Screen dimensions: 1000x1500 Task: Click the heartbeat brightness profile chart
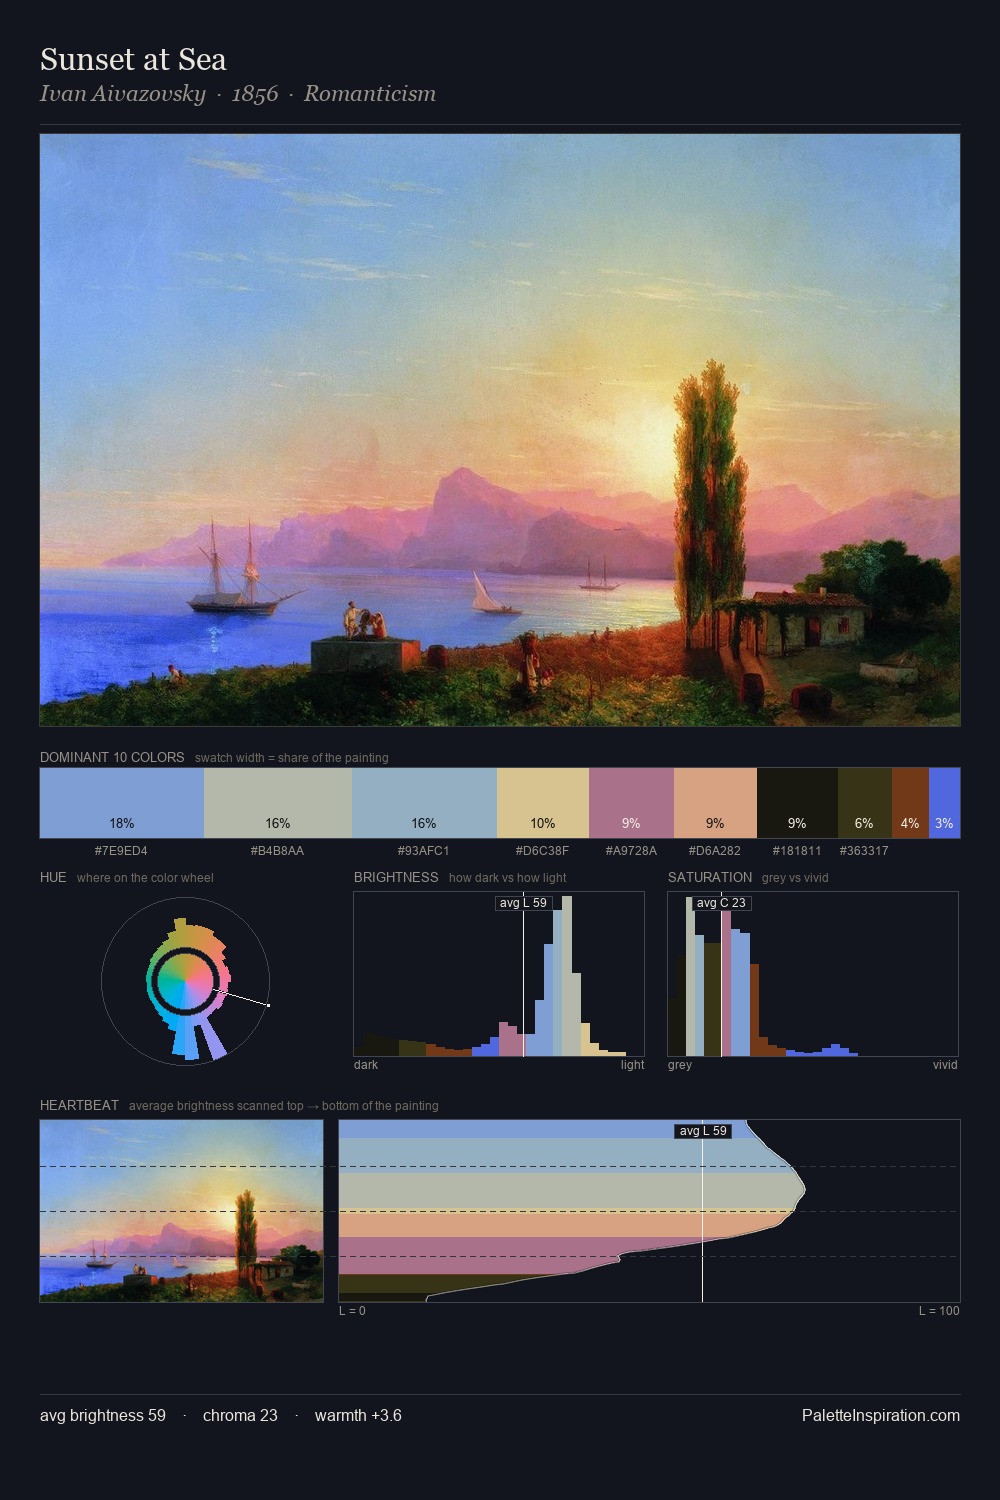pos(649,1211)
